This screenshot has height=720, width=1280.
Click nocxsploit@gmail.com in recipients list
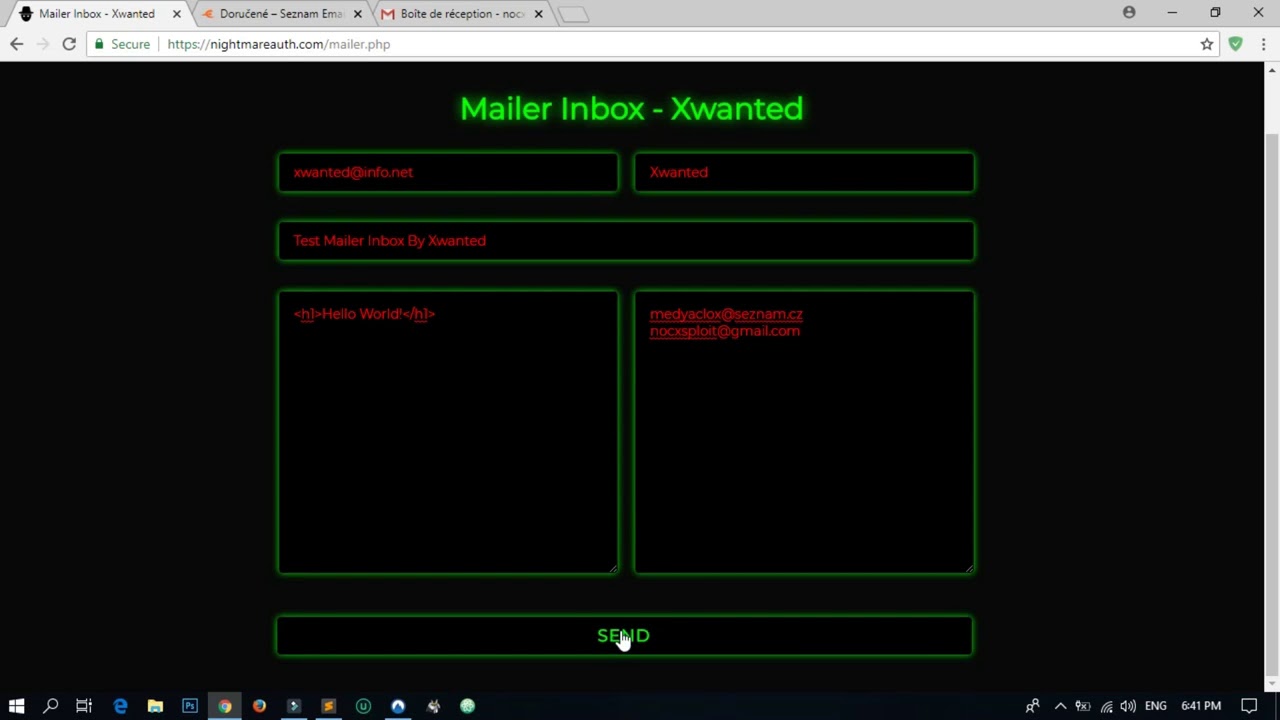[x=725, y=331]
